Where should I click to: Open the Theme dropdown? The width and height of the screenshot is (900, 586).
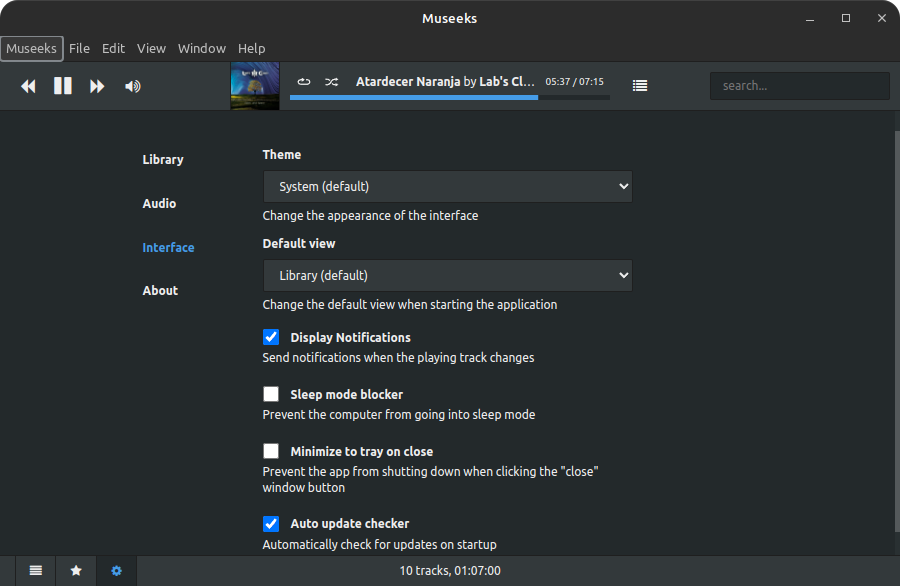(447, 187)
